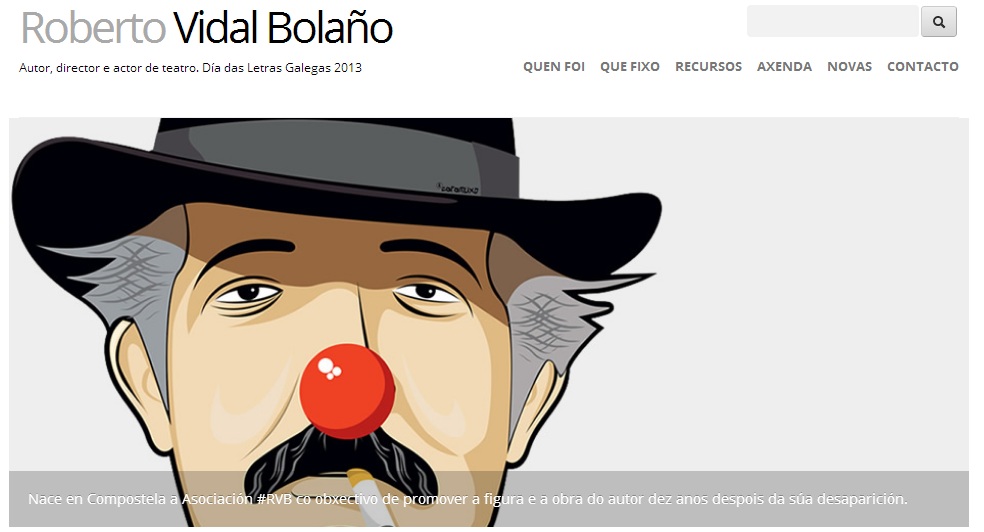This screenshot has height=532, width=984.
Task: Click the artist signature on the hat band
Action: [457, 188]
